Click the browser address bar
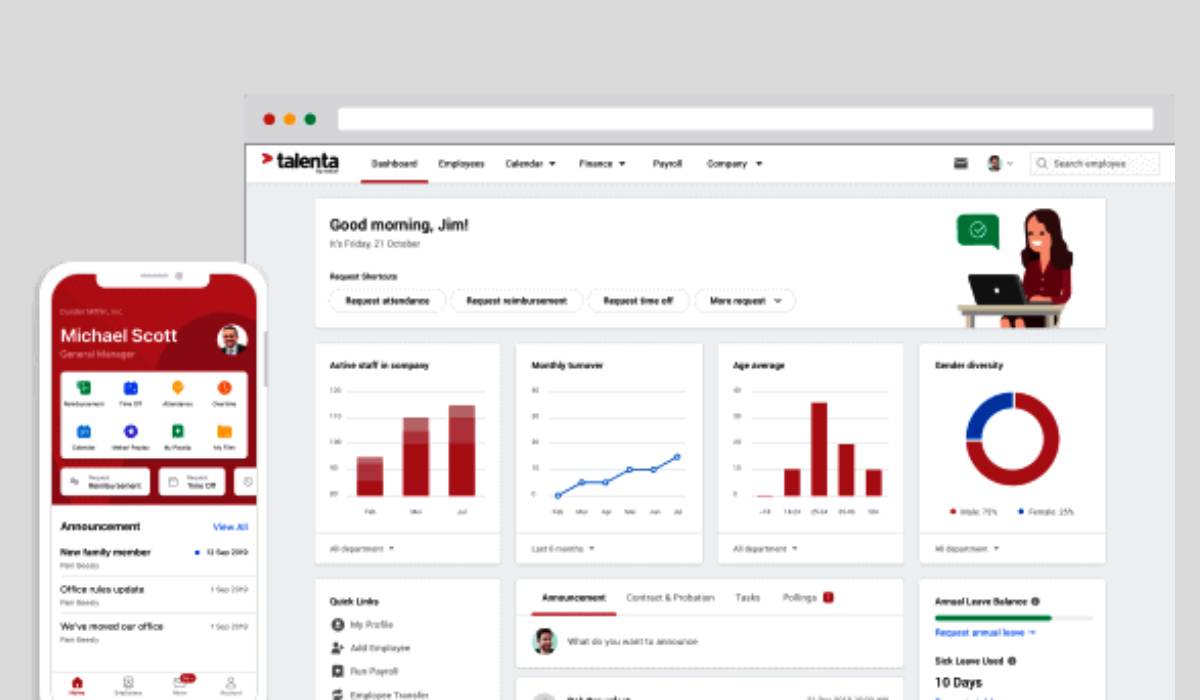 745,119
